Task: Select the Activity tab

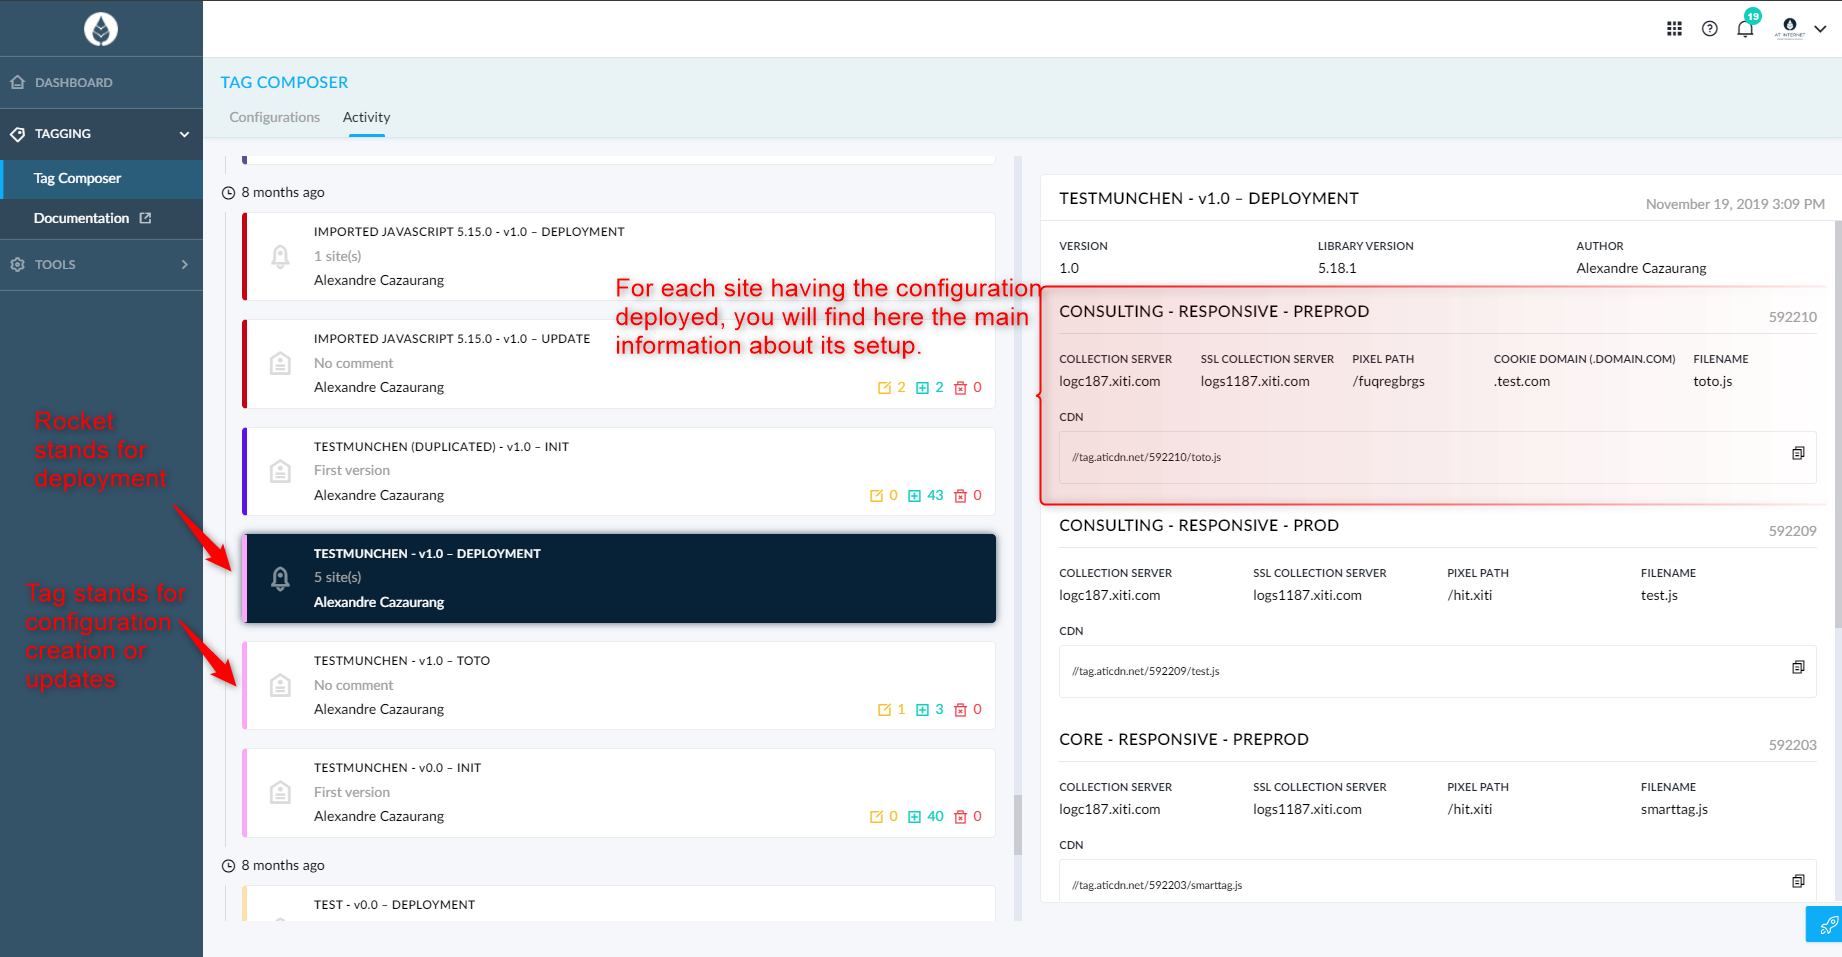Action: 366,117
